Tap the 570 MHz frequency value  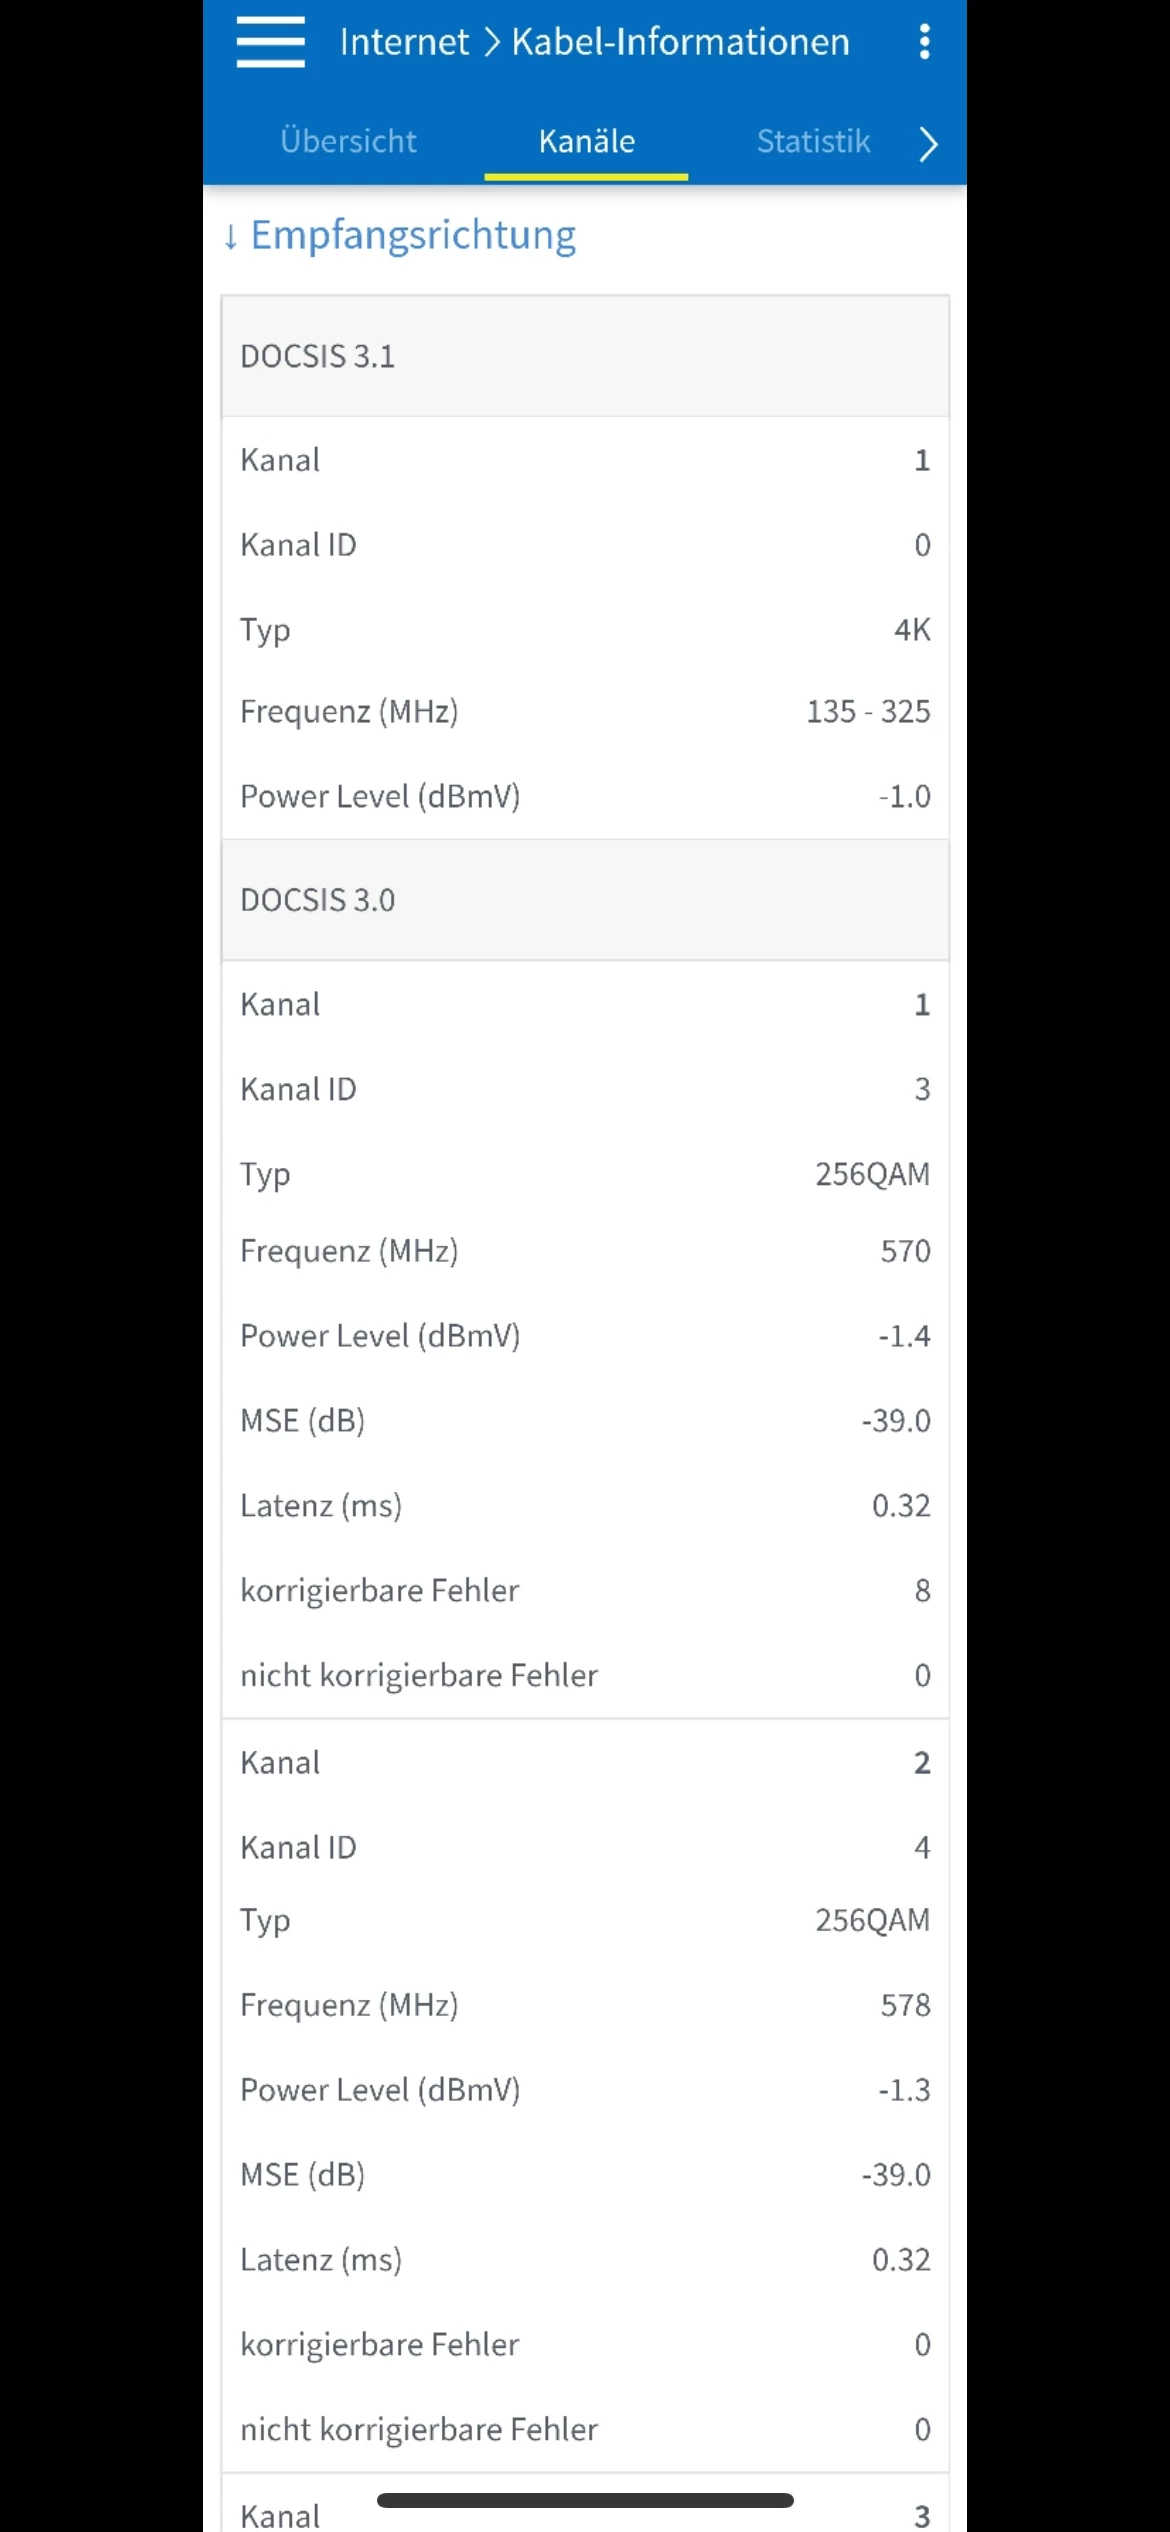pyautogui.click(x=905, y=1251)
